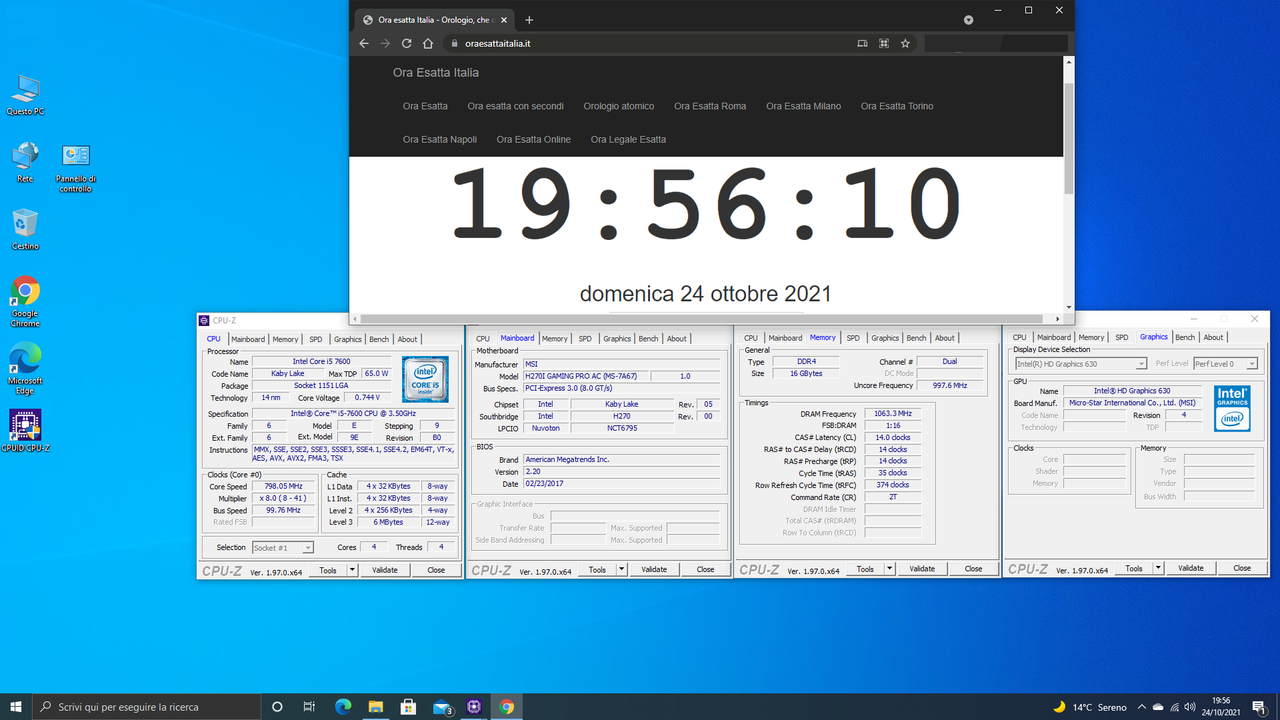
Task: Expand Tools arrow in CPU-Z Graphics window
Action: click(x=1158, y=568)
